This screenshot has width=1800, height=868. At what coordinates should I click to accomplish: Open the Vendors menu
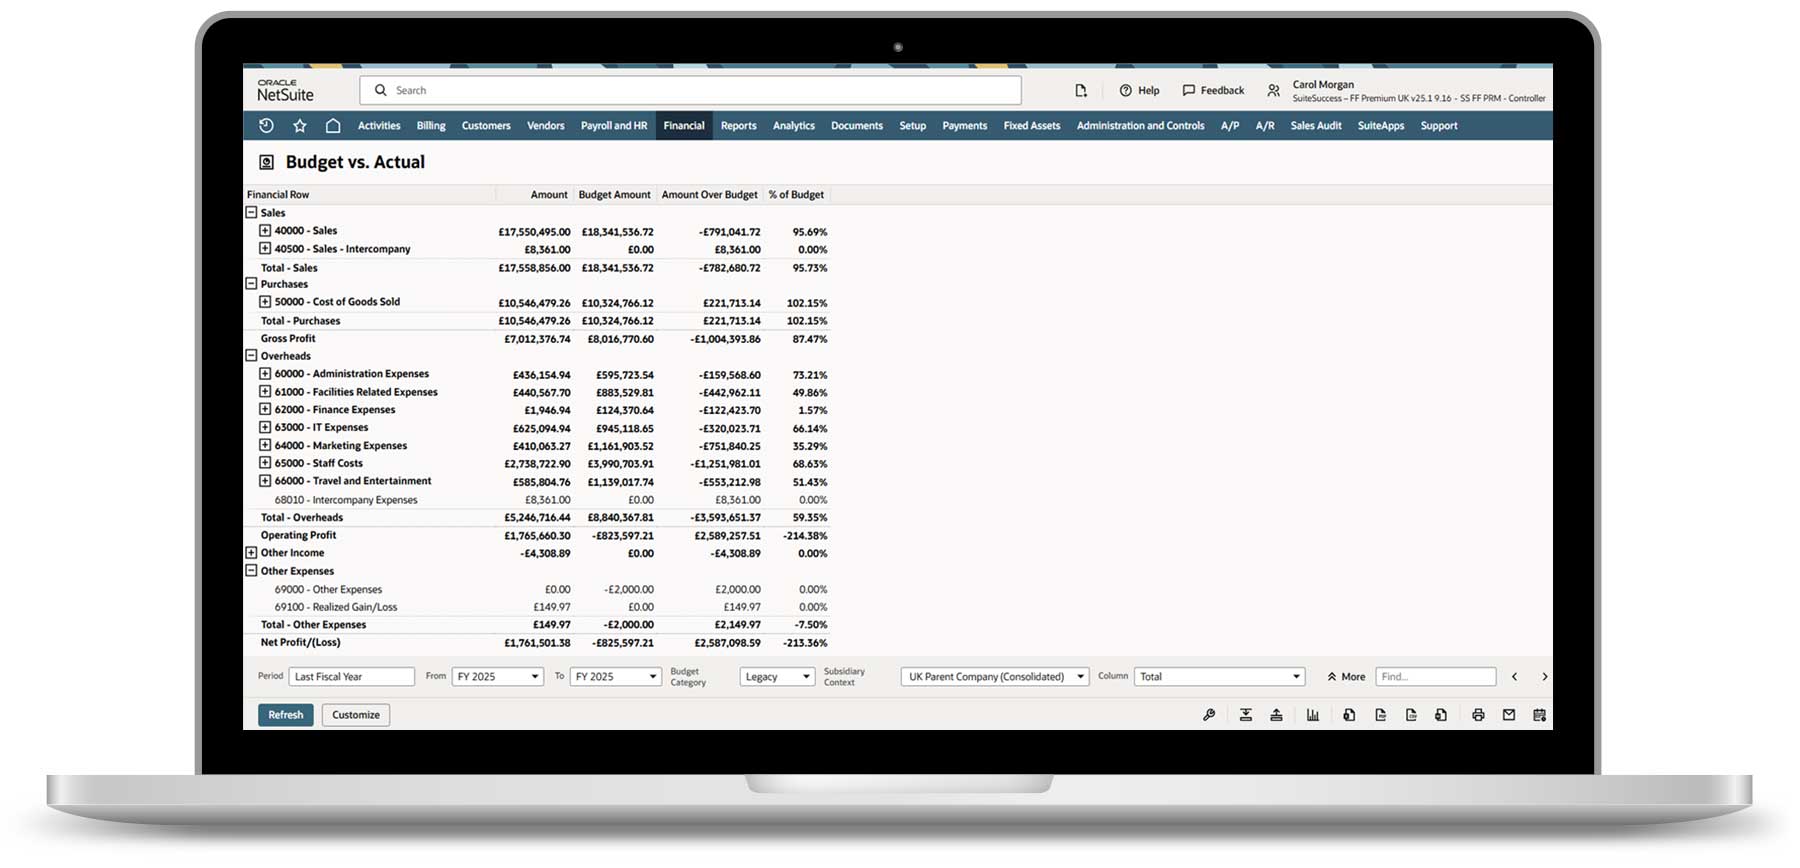[546, 126]
